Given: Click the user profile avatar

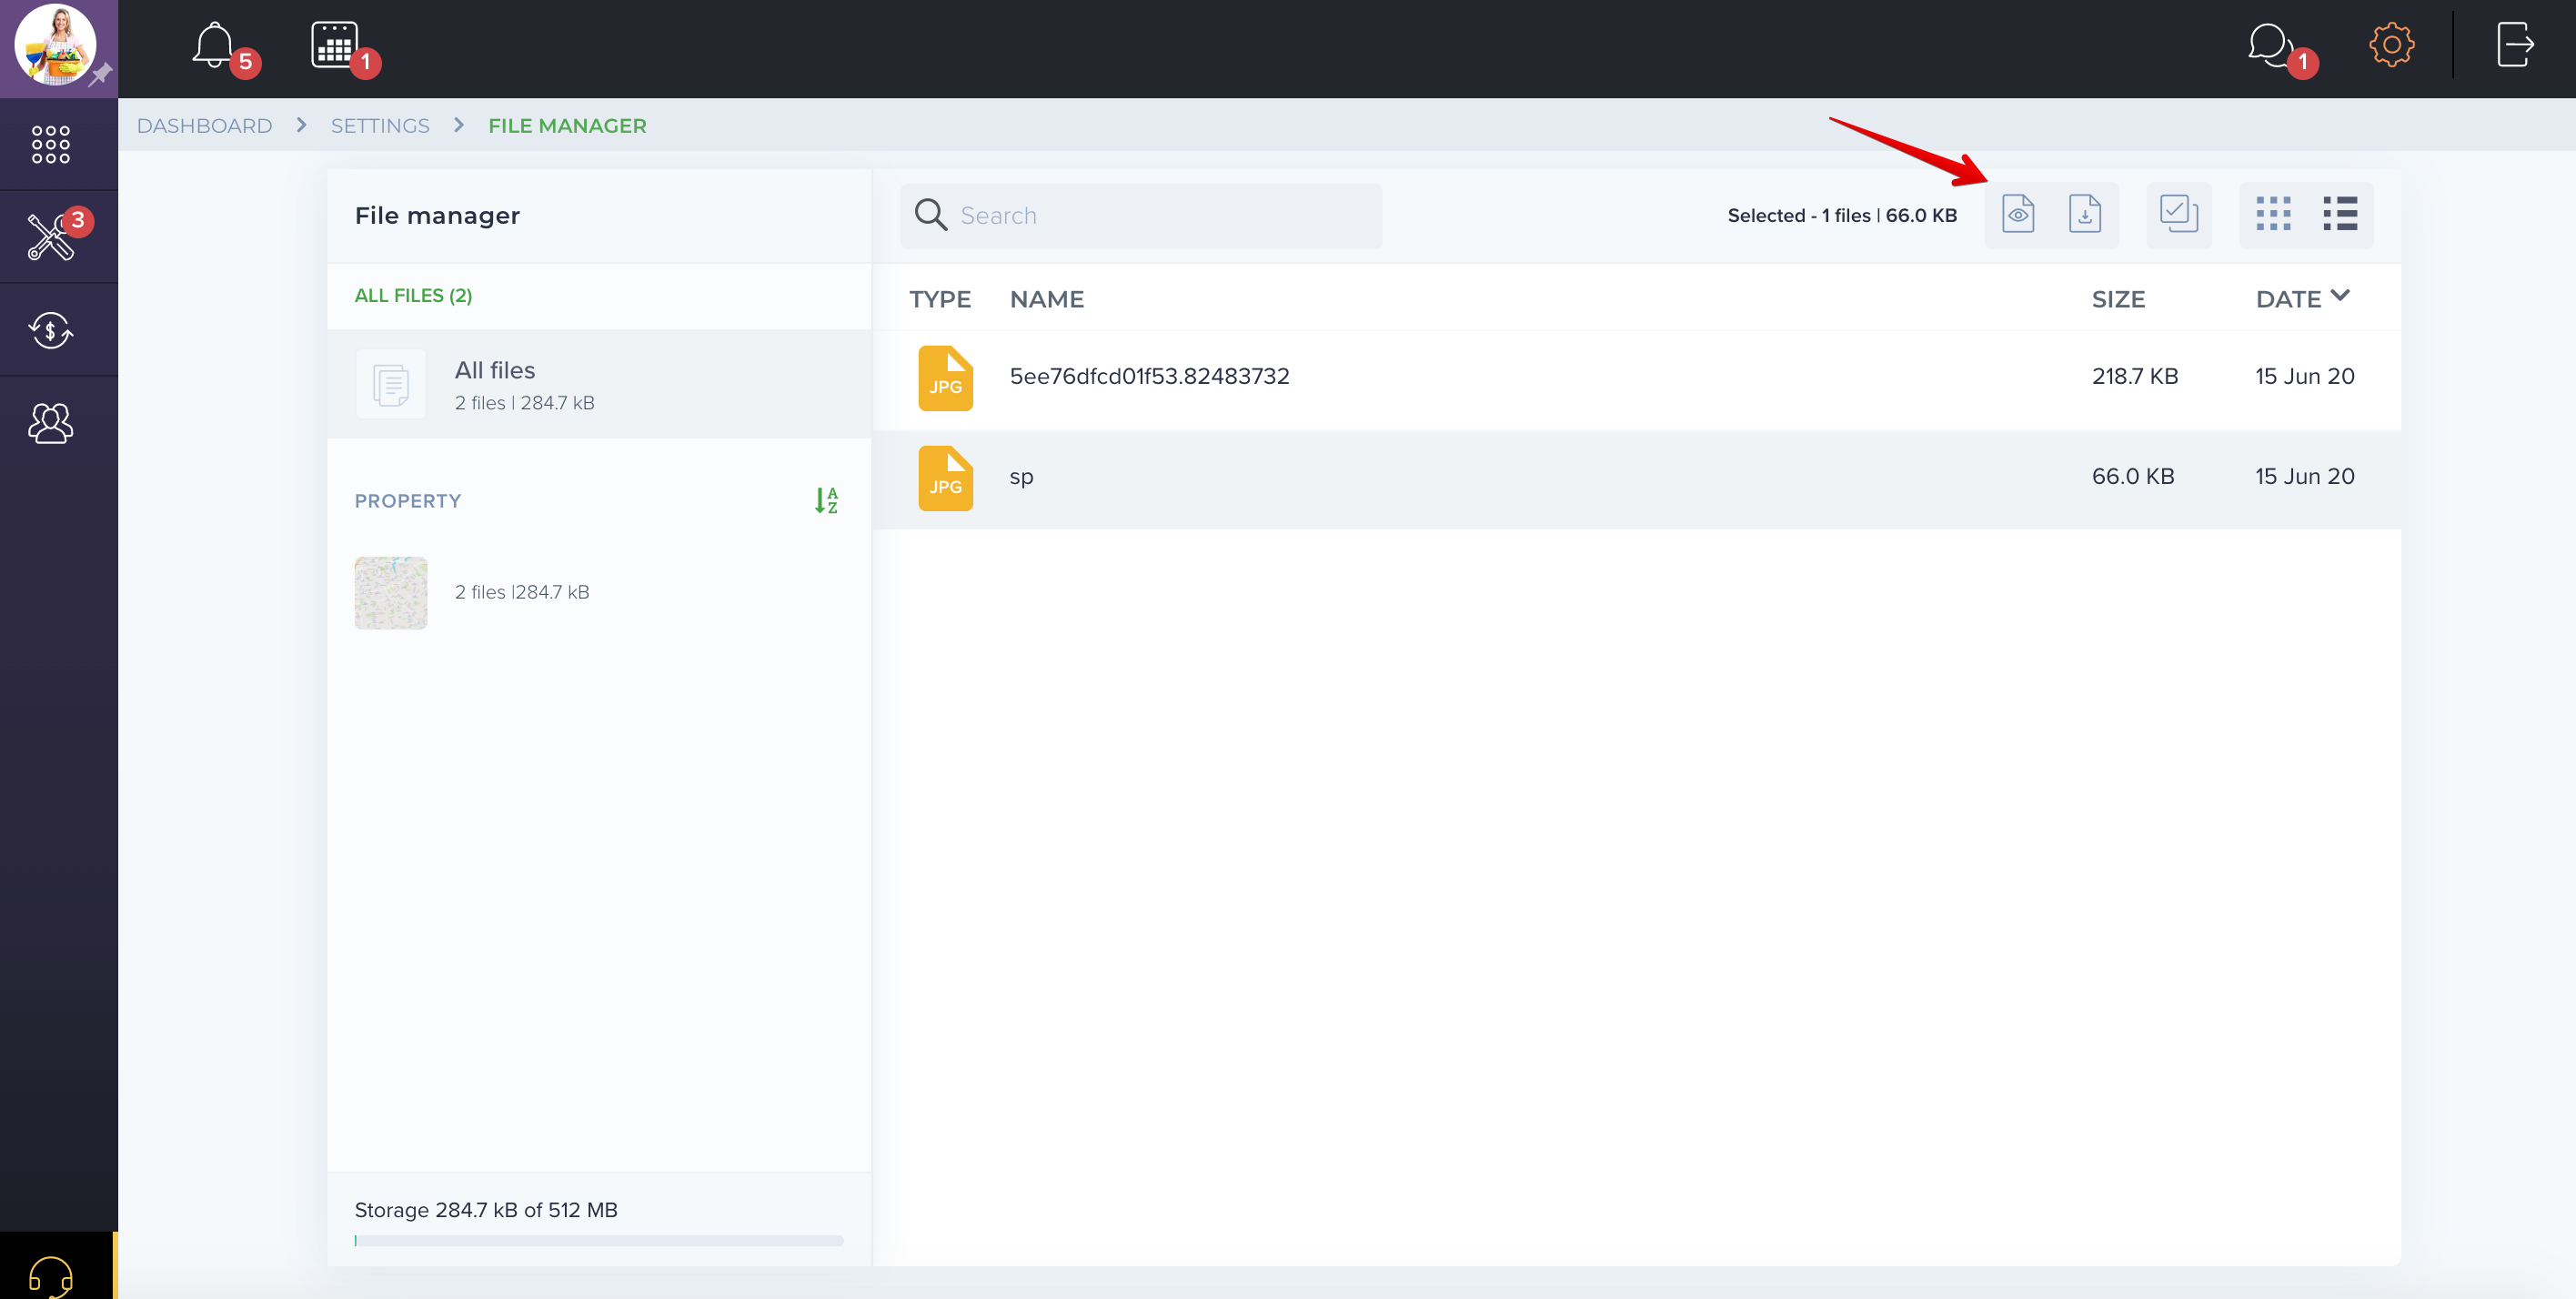Looking at the screenshot, I should (x=55, y=45).
